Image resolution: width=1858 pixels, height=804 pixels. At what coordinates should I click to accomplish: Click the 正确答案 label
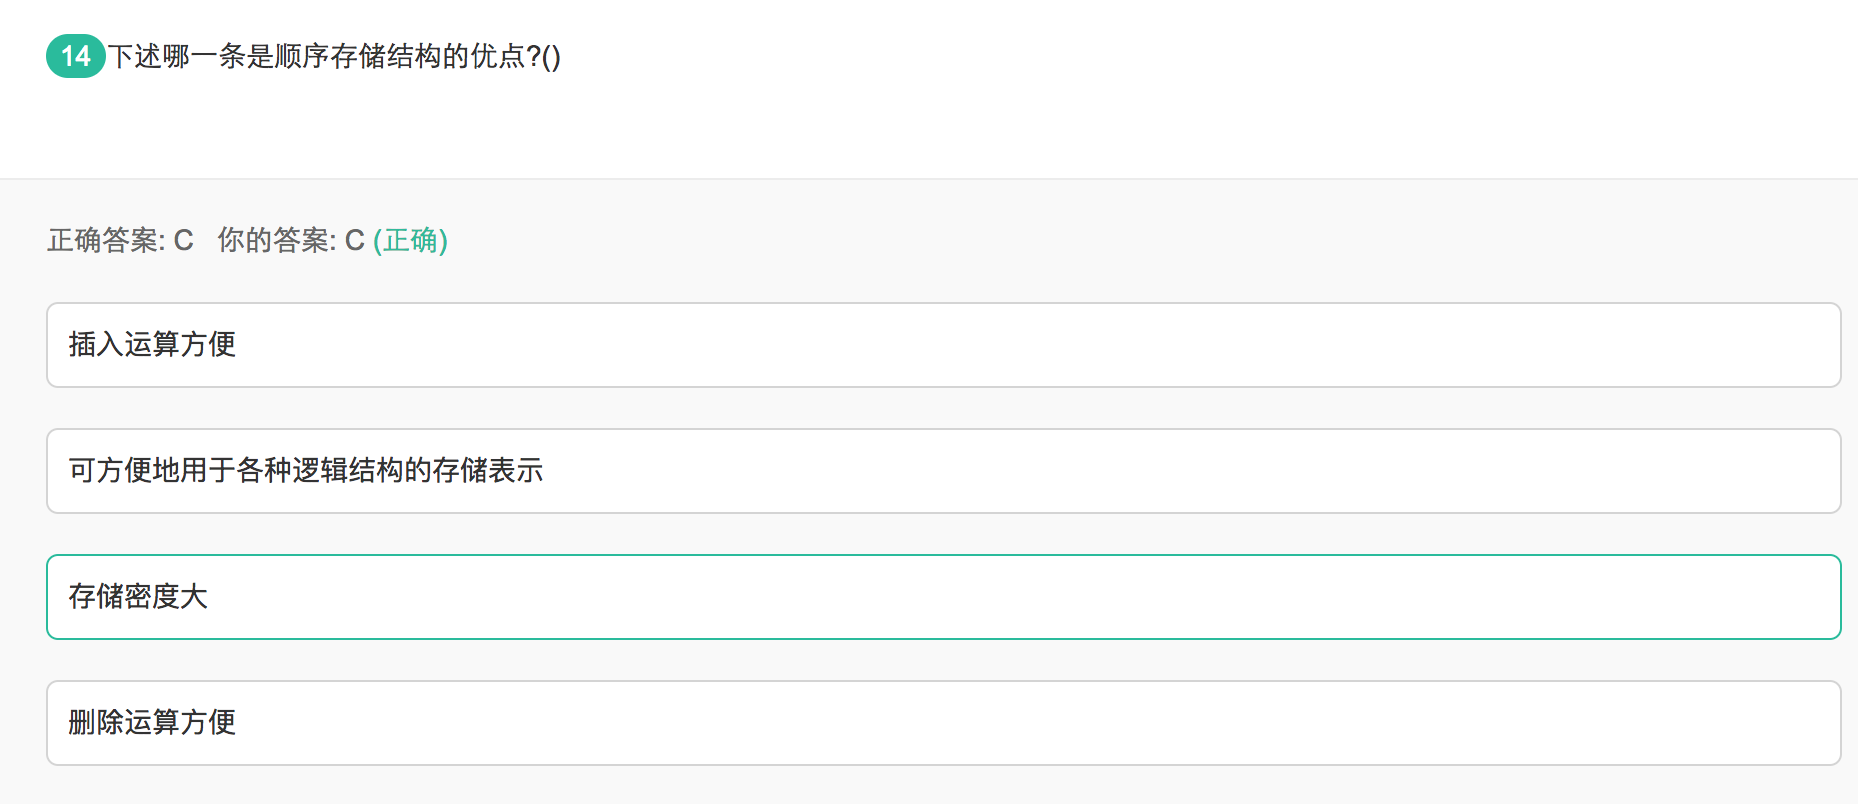click(x=104, y=240)
